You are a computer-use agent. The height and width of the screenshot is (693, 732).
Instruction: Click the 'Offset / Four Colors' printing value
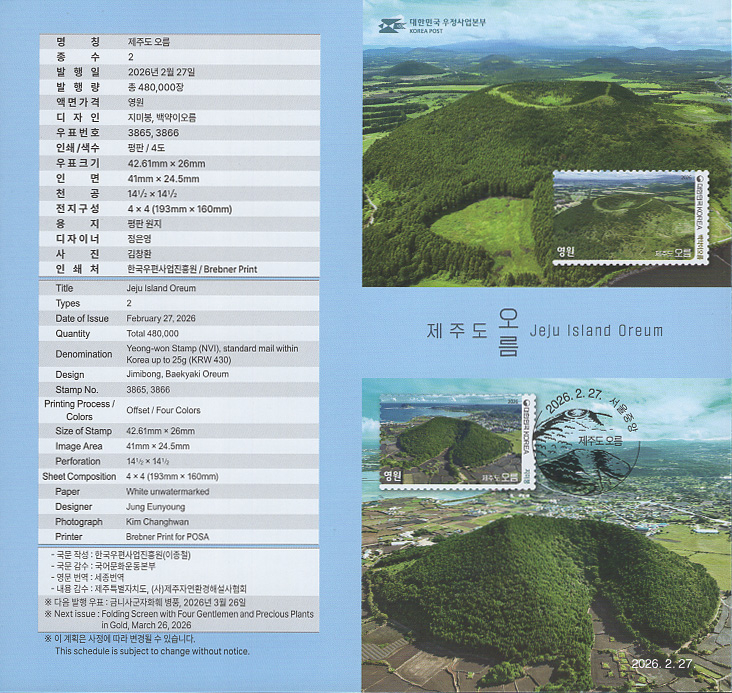[163, 410]
